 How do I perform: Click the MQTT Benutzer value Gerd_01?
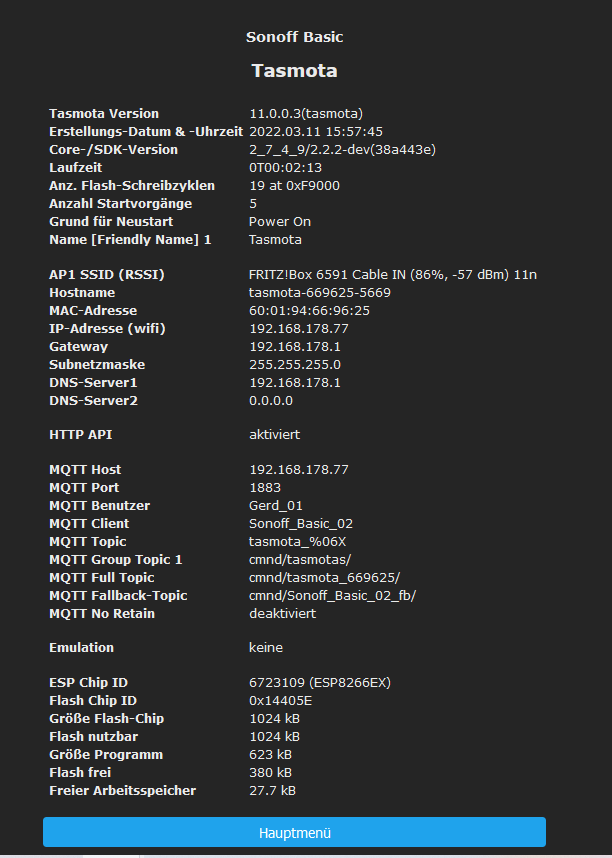276,506
